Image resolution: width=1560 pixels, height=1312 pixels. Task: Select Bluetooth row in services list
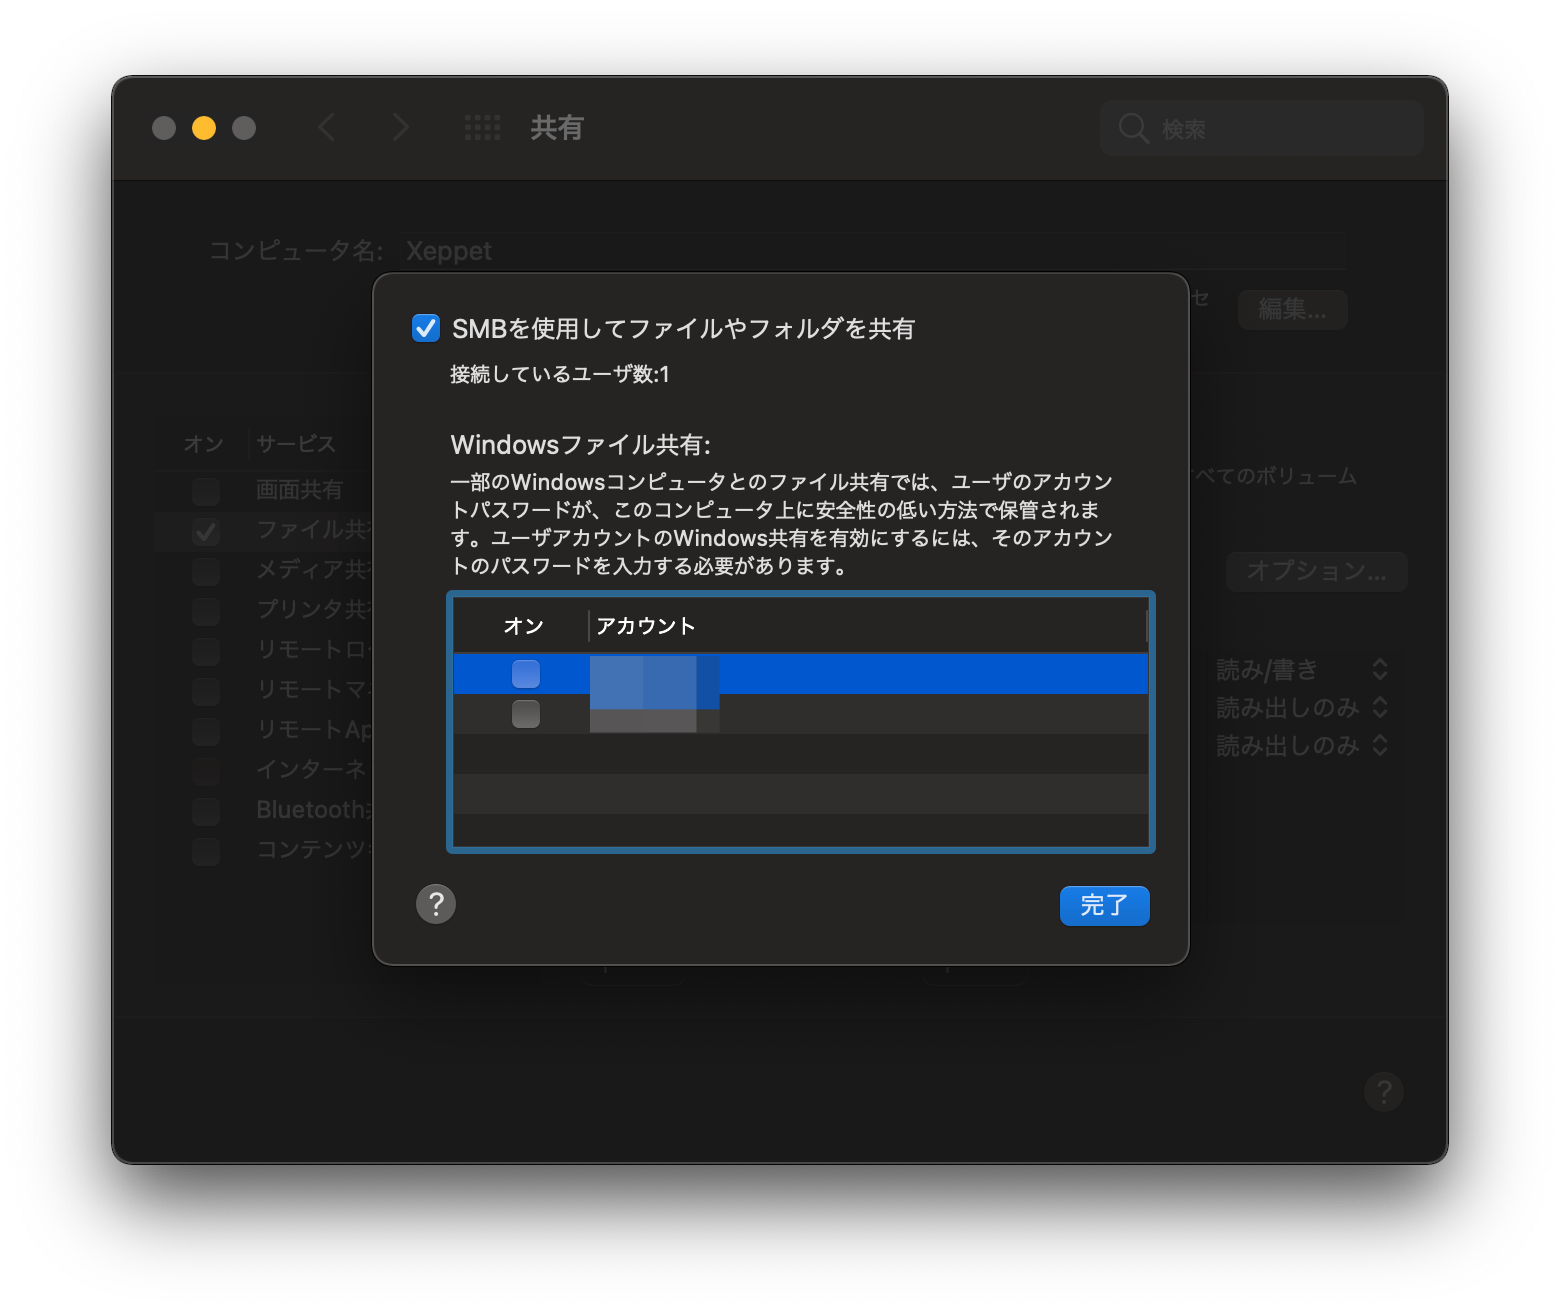pyautogui.click(x=314, y=810)
